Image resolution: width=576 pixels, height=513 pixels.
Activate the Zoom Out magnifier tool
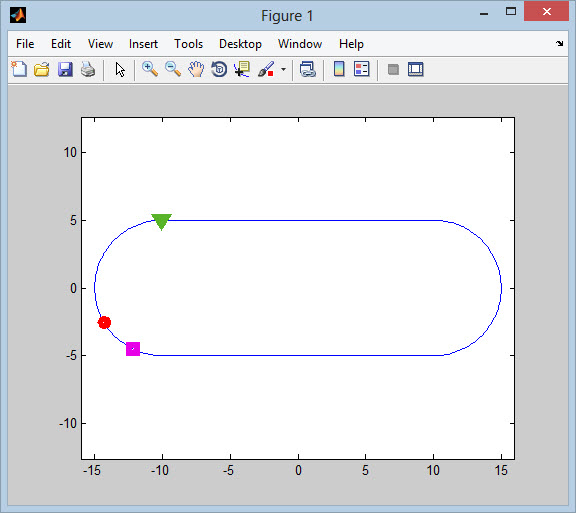pyautogui.click(x=173, y=69)
